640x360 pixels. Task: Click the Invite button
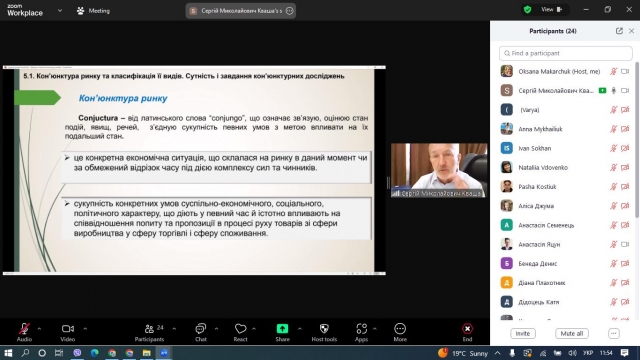[522, 333]
